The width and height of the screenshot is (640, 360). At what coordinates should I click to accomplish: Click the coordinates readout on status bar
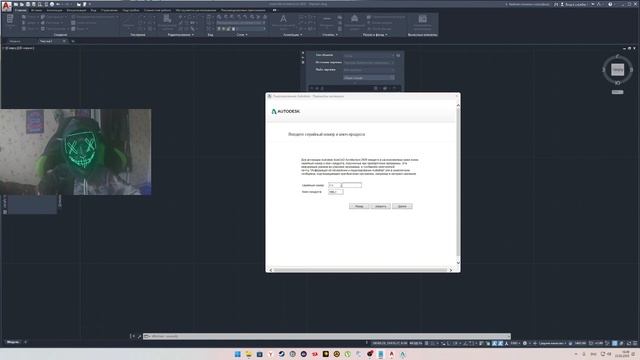point(389,343)
